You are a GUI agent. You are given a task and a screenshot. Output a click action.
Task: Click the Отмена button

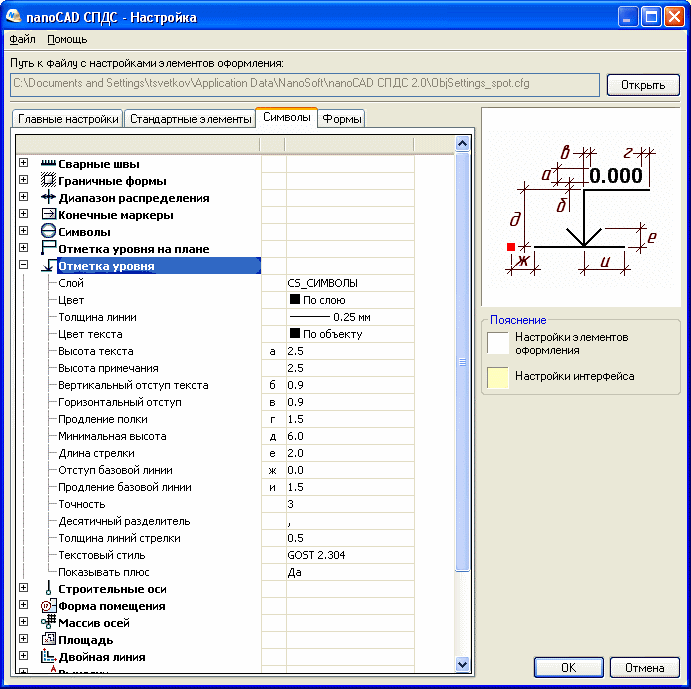(644, 667)
